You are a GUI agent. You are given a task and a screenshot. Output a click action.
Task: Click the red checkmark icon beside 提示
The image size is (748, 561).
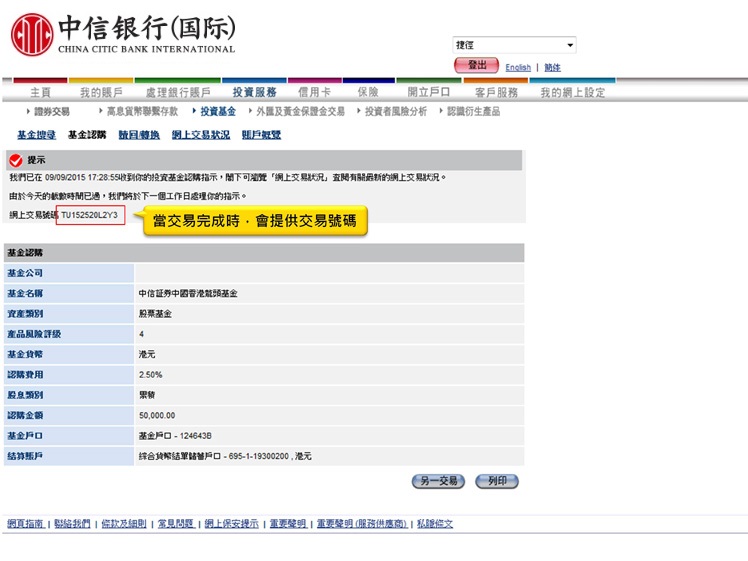16,160
